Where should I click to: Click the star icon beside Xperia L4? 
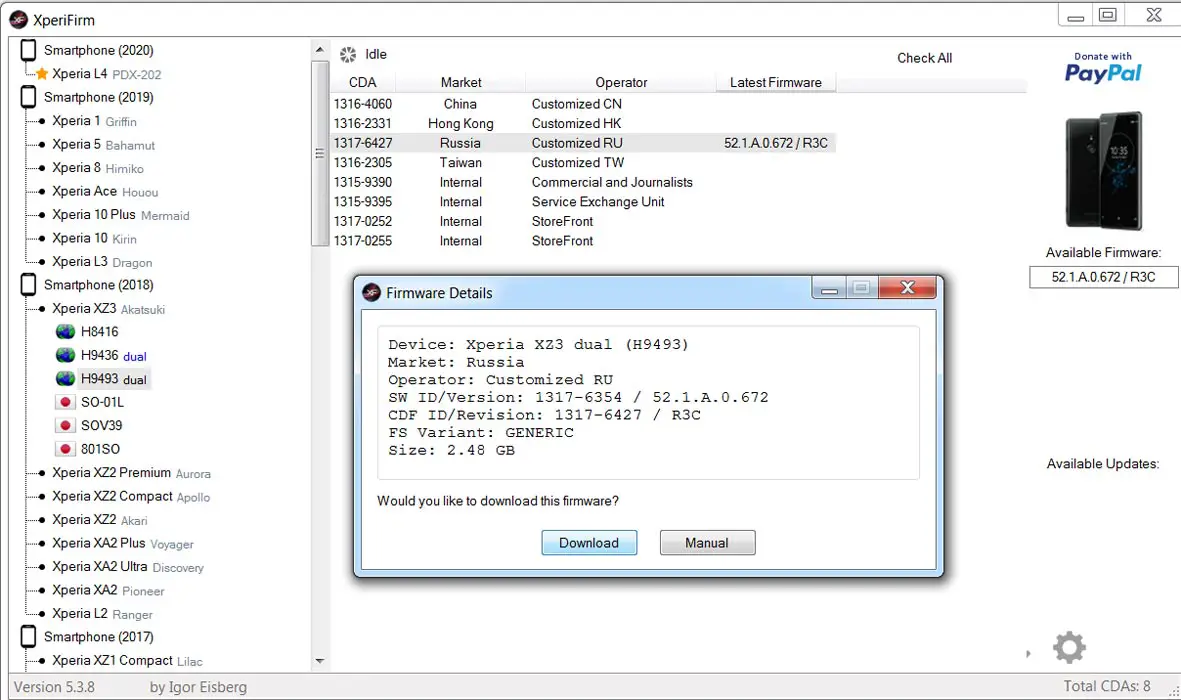[42, 73]
